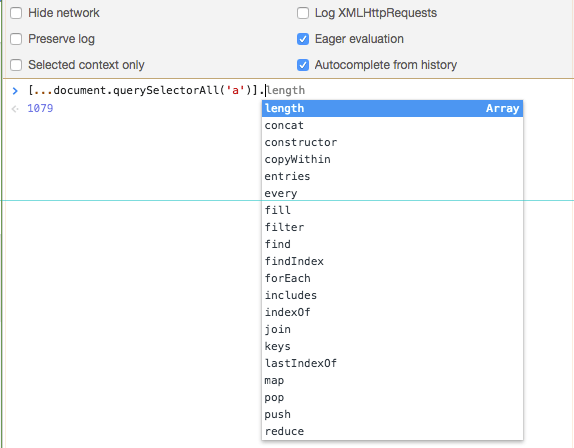
Task: Uncheck the Eager evaluation checkbox
Action: click(303, 39)
